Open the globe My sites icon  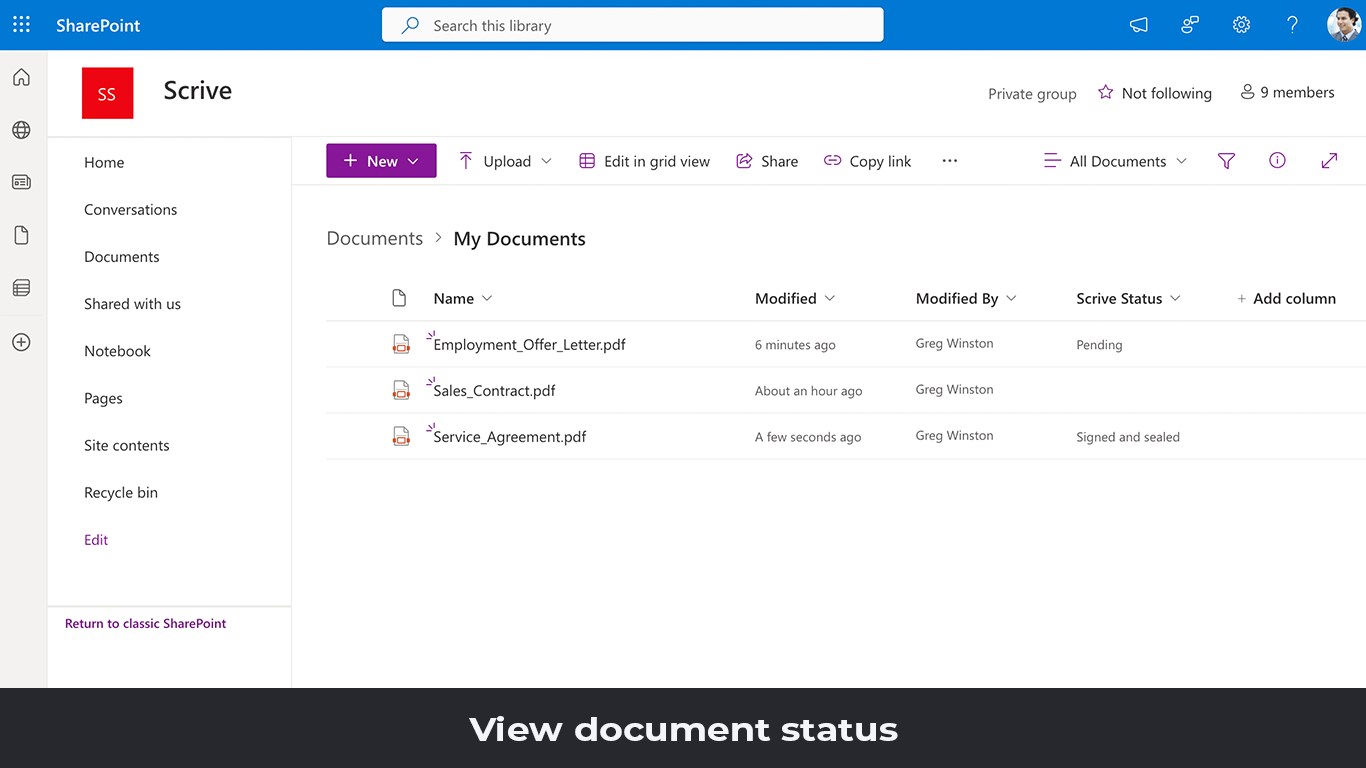point(21,130)
